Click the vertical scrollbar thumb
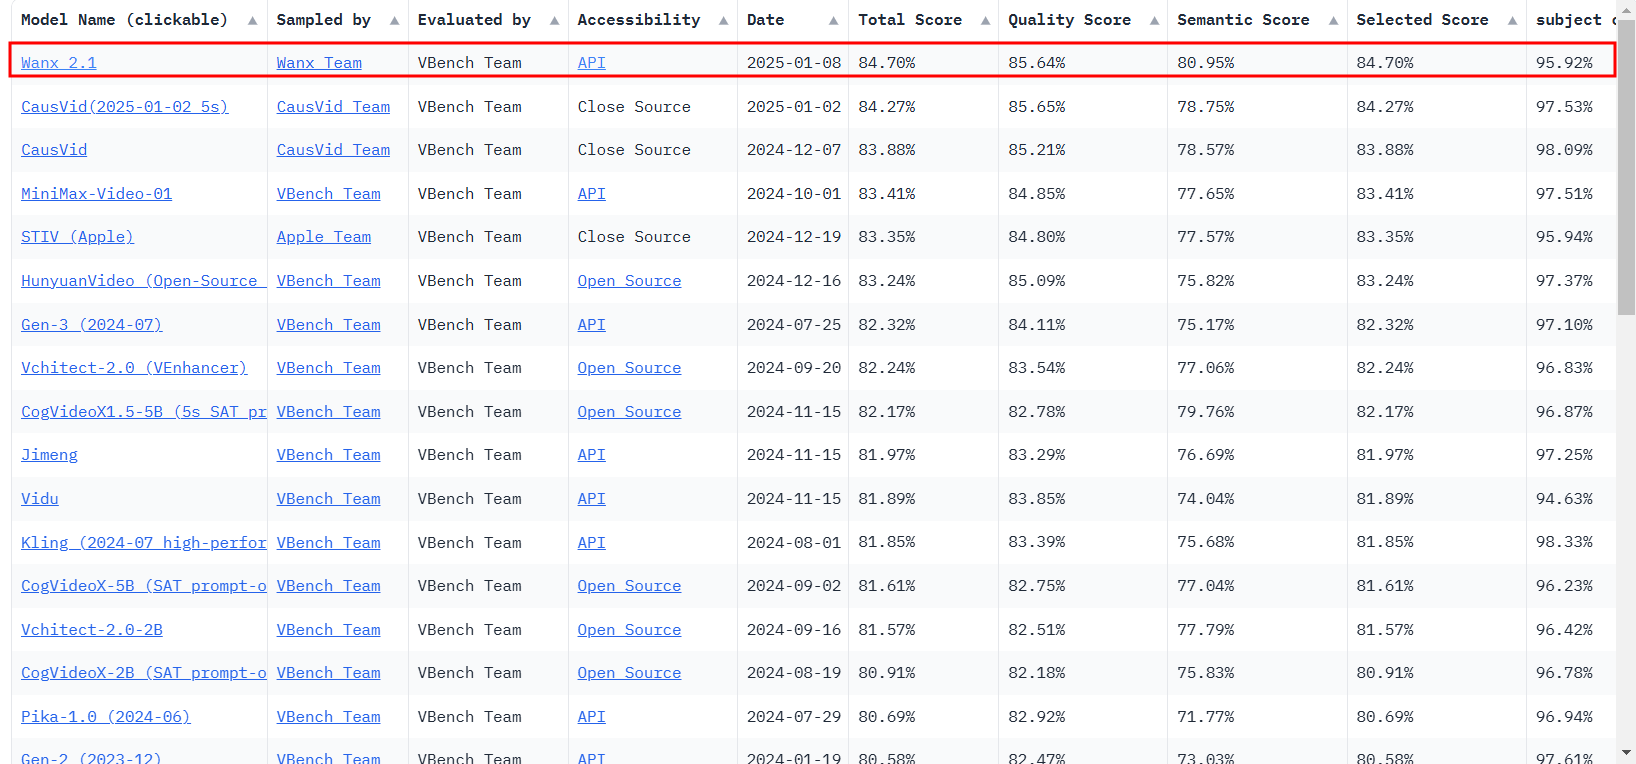The height and width of the screenshot is (764, 1636). 1627,167
